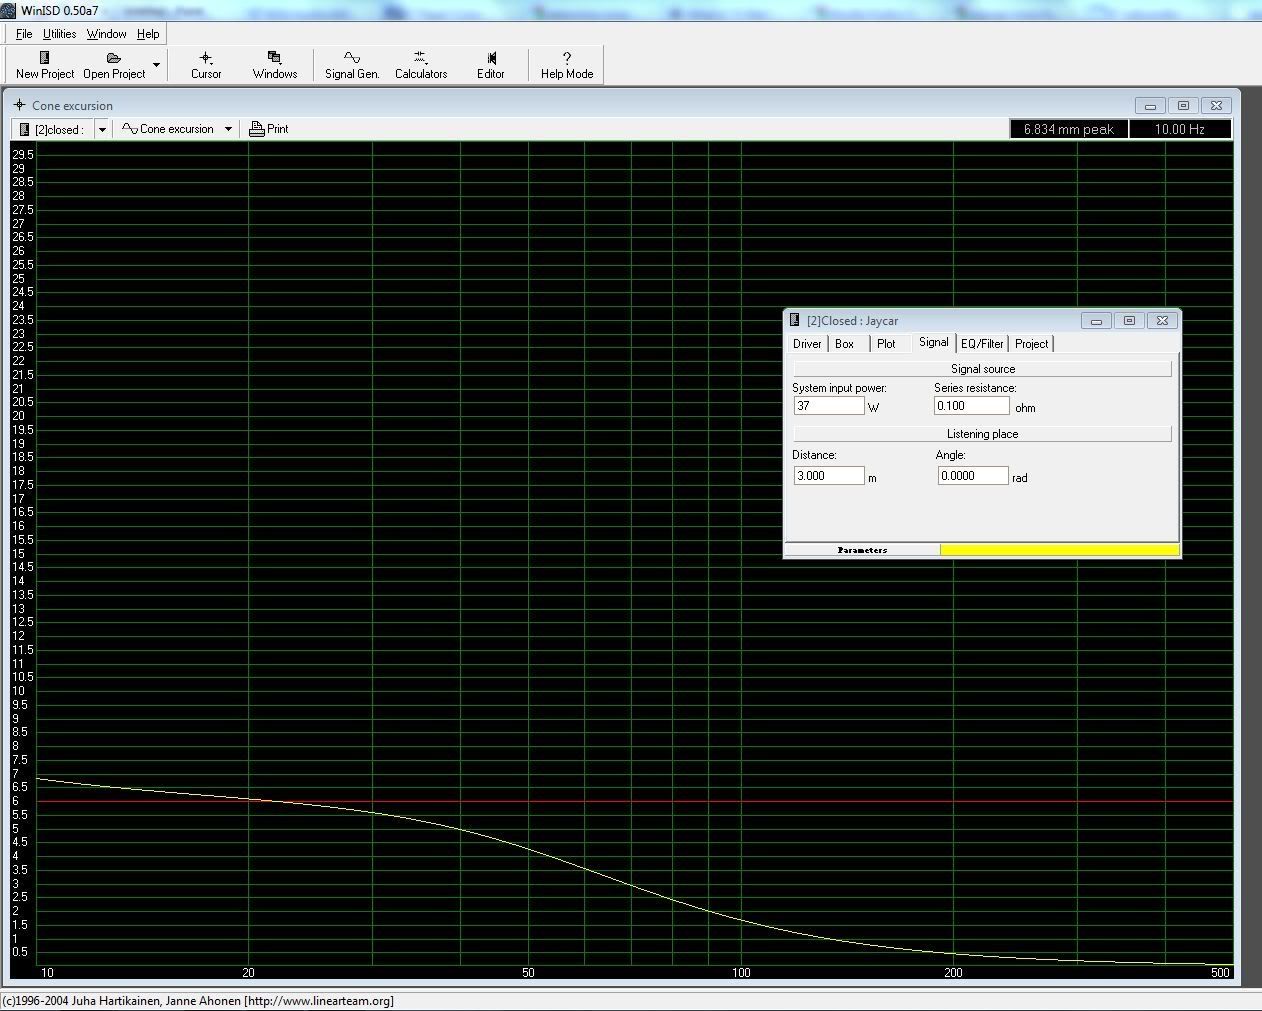Click the Cone excursion window title icon

point(19,105)
